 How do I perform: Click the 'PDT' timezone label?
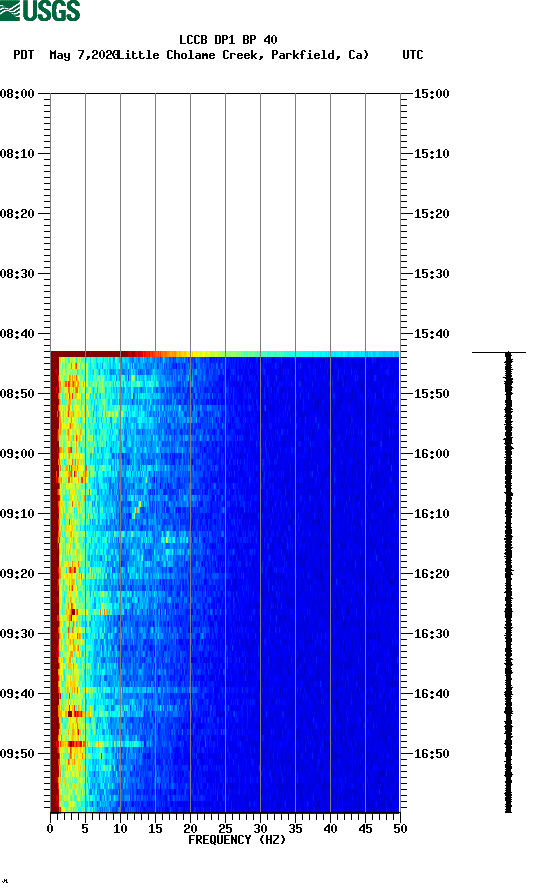pyautogui.click(x=23, y=55)
